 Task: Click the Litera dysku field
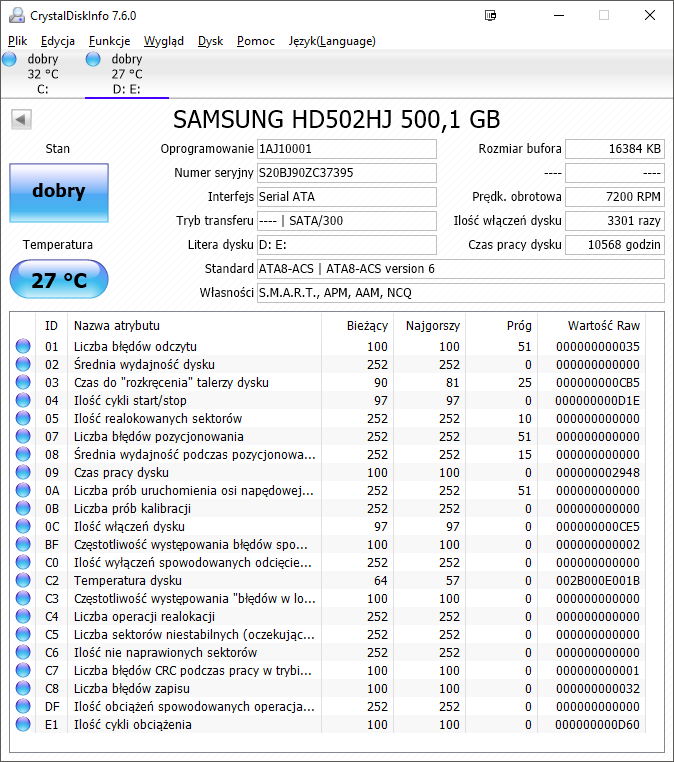tap(346, 244)
